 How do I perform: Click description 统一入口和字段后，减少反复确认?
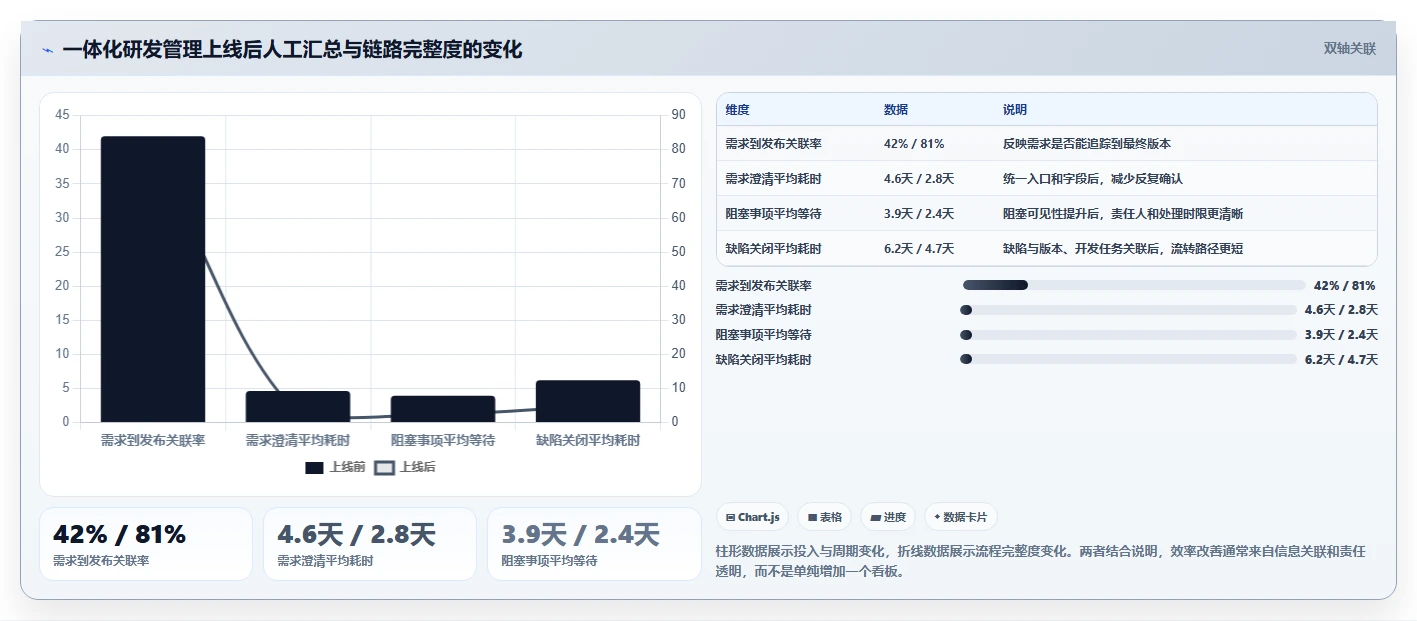click(1093, 179)
